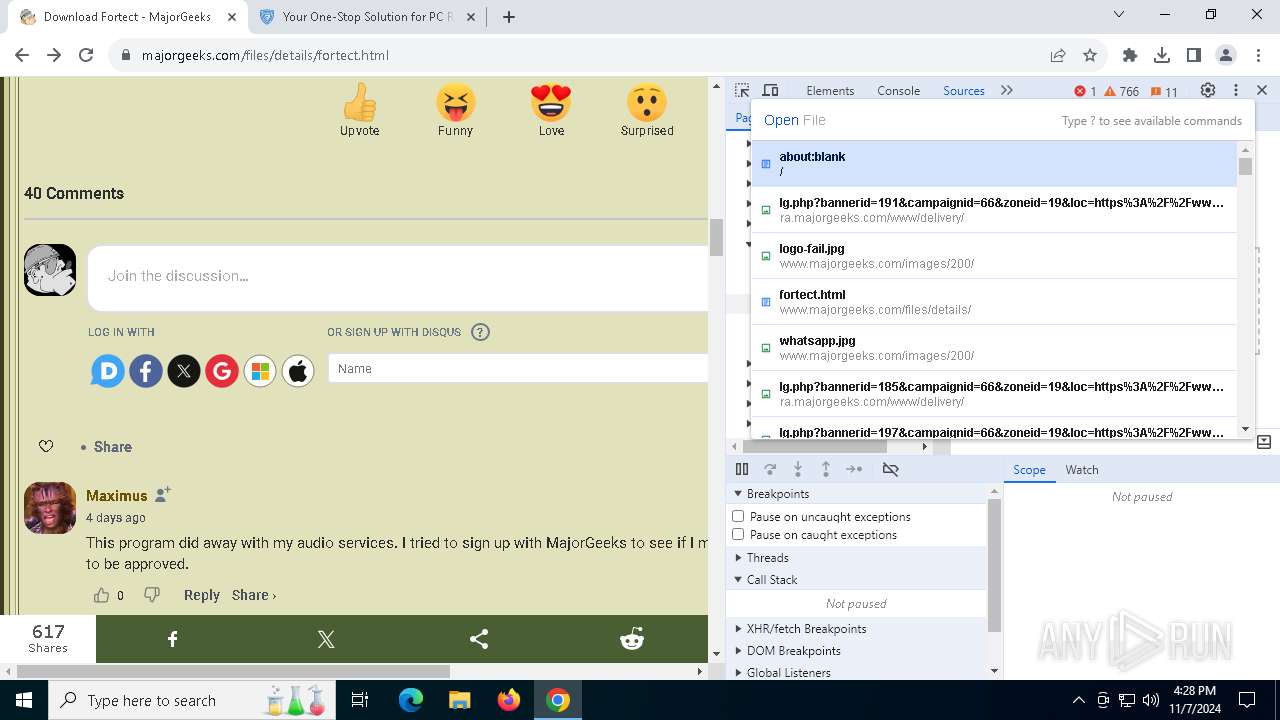Click the Open File search field
The height and width of the screenshot is (720, 1280).
pyautogui.click(x=1002, y=120)
